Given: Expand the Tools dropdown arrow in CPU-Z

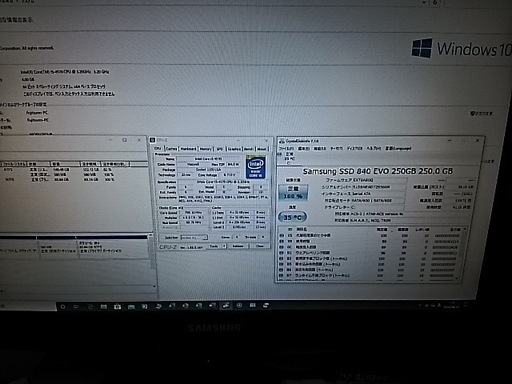Looking at the screenshot, I should click(224, 246).
